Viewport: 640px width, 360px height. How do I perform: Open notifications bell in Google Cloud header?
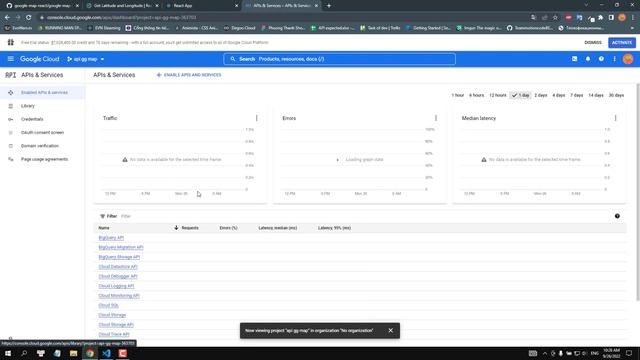coord(588,59)
